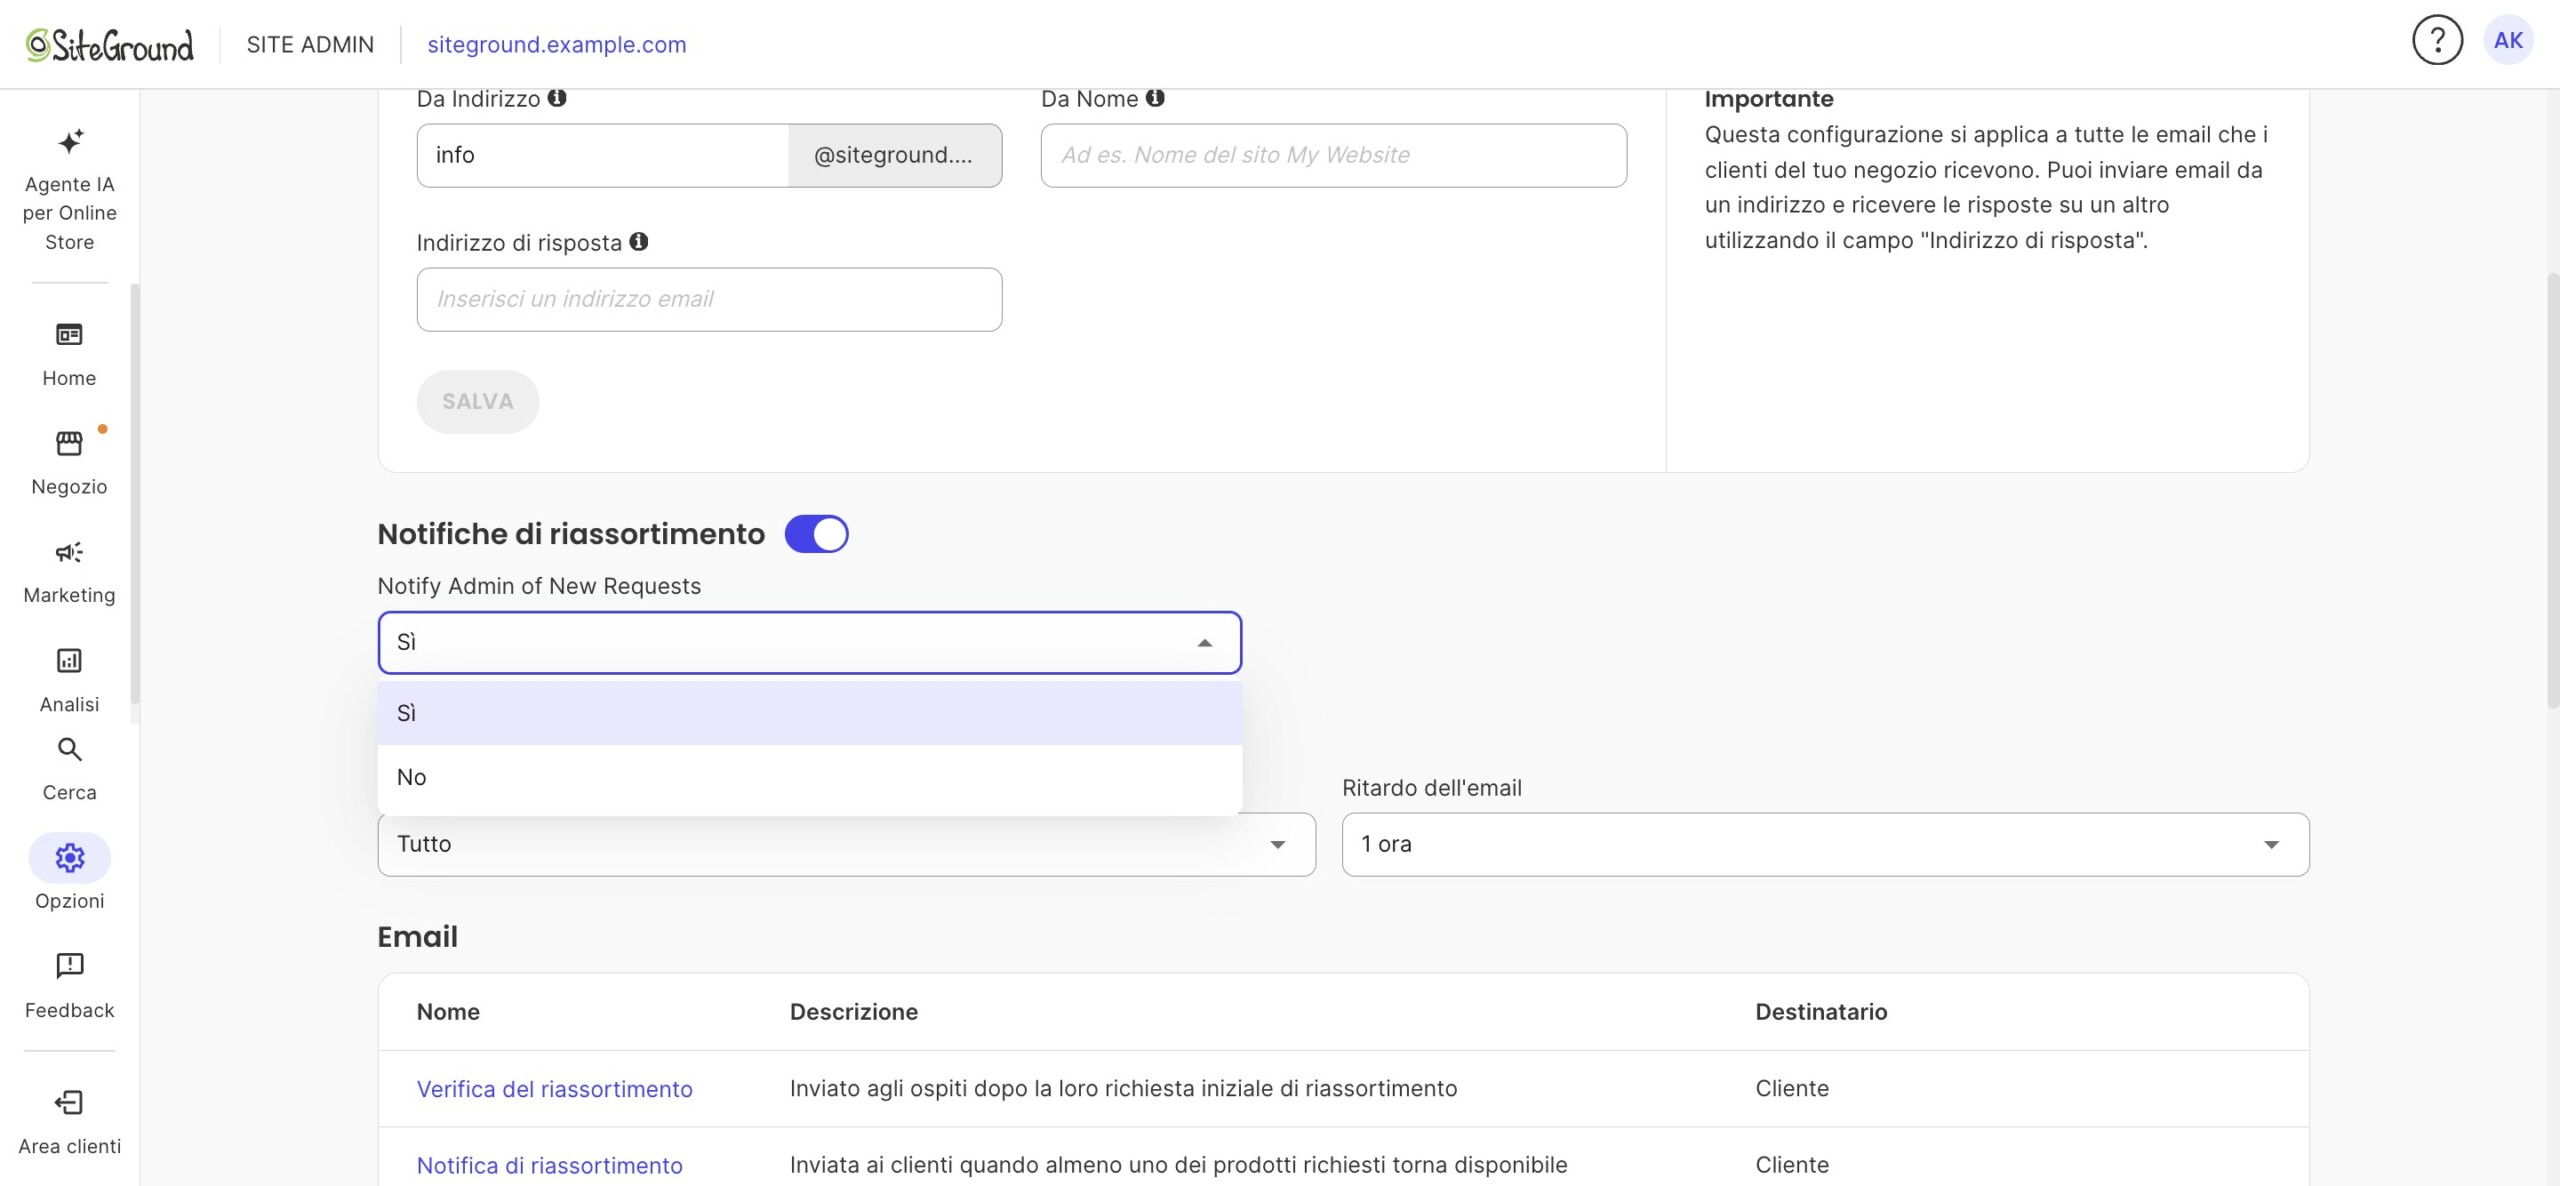
Task: Click the page vertical scrollbar
Action: (x=2552, y=490)
